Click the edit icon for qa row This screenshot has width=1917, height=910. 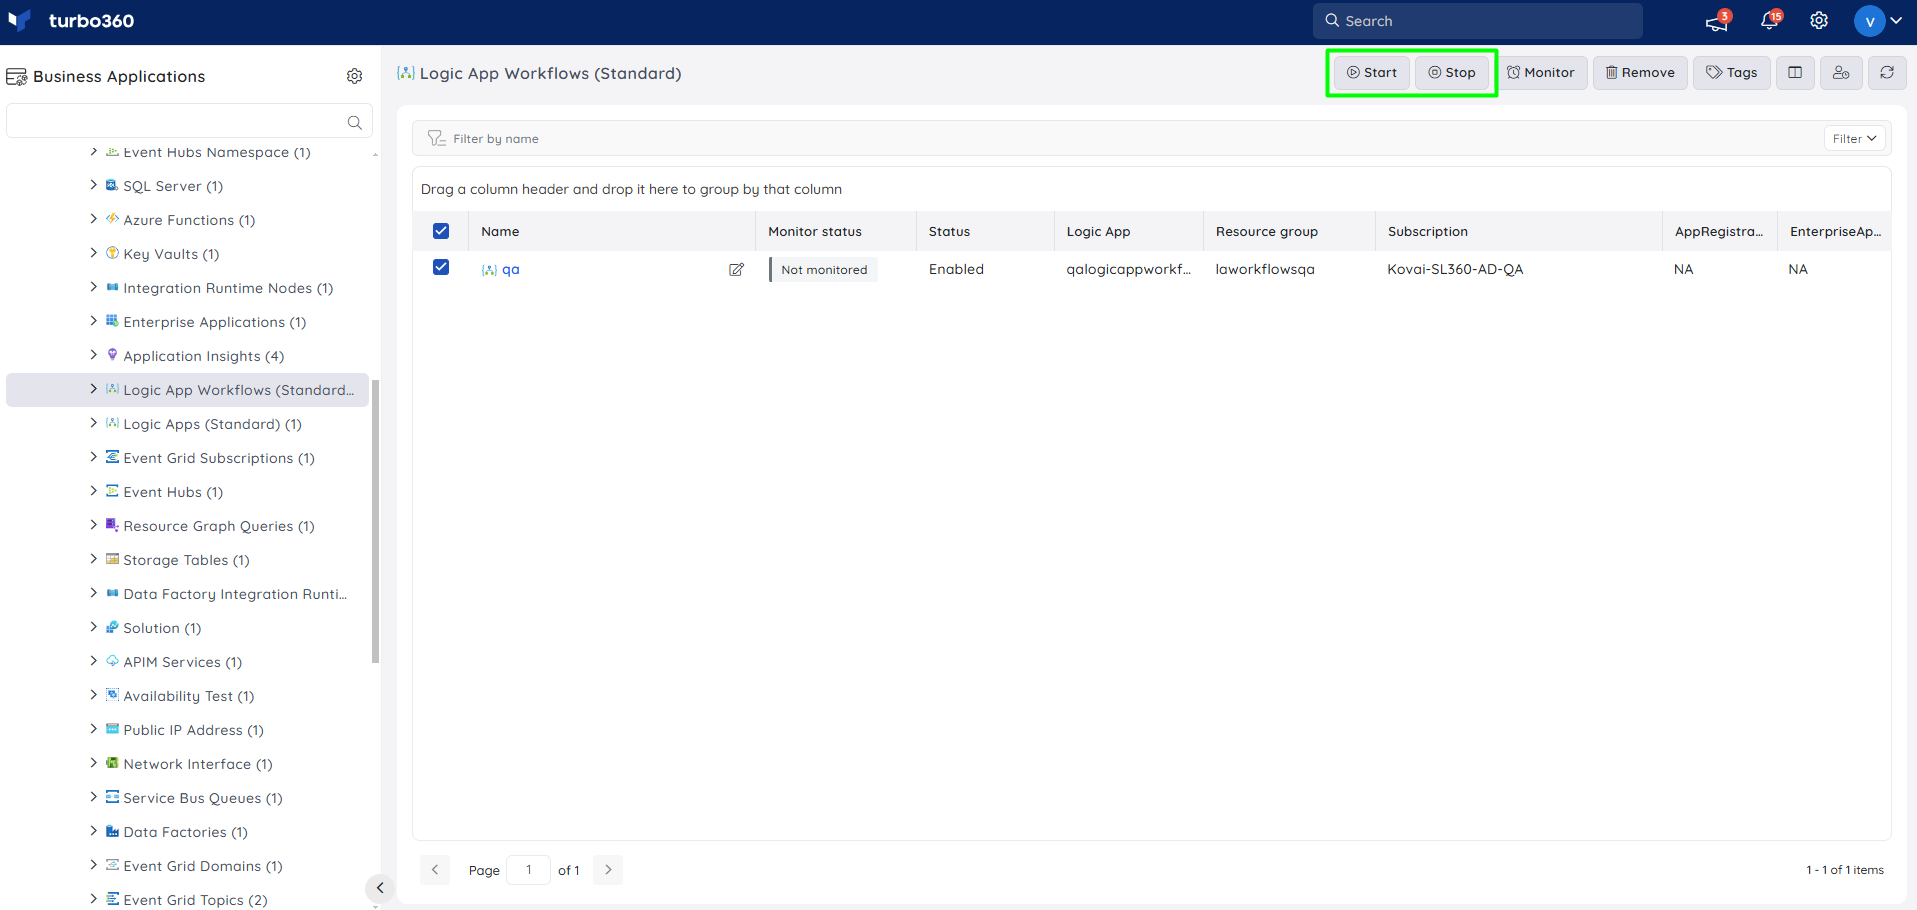[736, 270]
